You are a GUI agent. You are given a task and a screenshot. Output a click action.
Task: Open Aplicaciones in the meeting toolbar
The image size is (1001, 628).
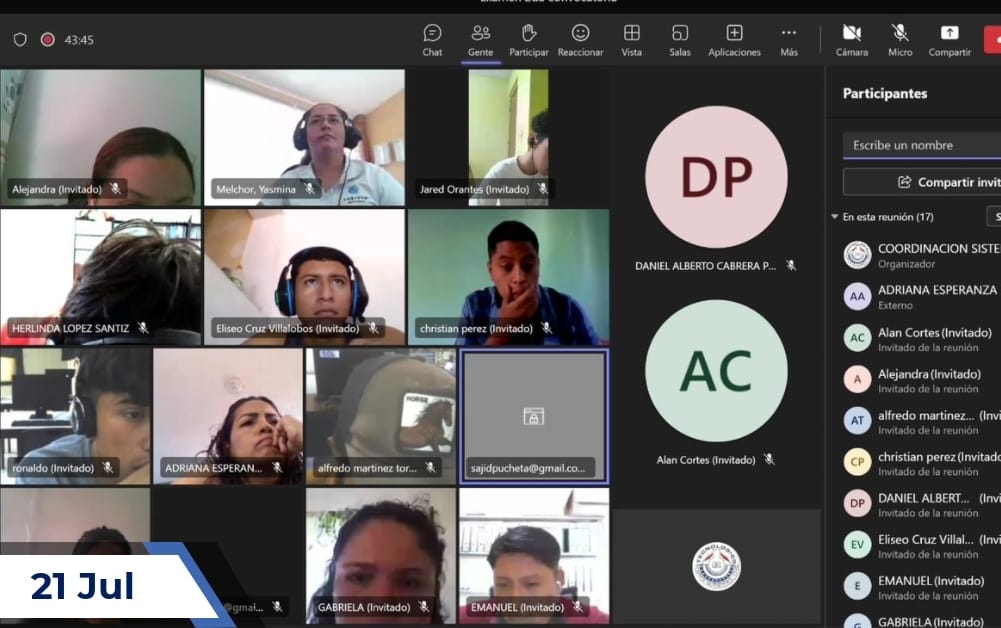click(x=734, y=40)
